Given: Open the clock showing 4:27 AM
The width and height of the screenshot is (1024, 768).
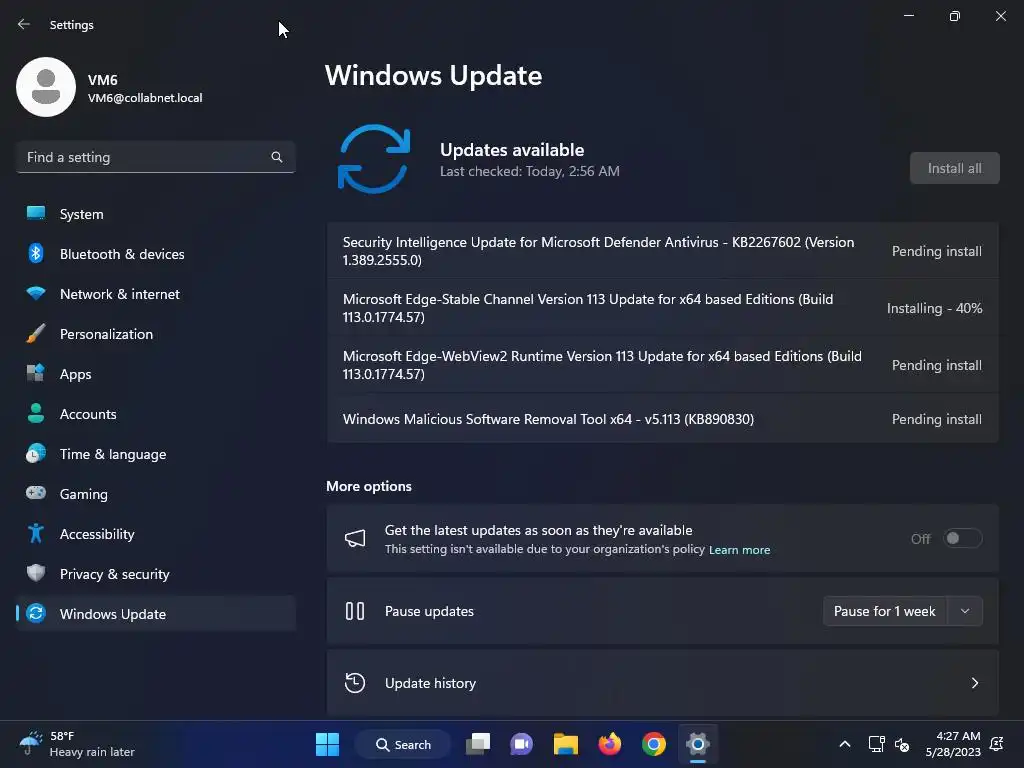Looking at the screenshot, I should (x=953, y=744).
